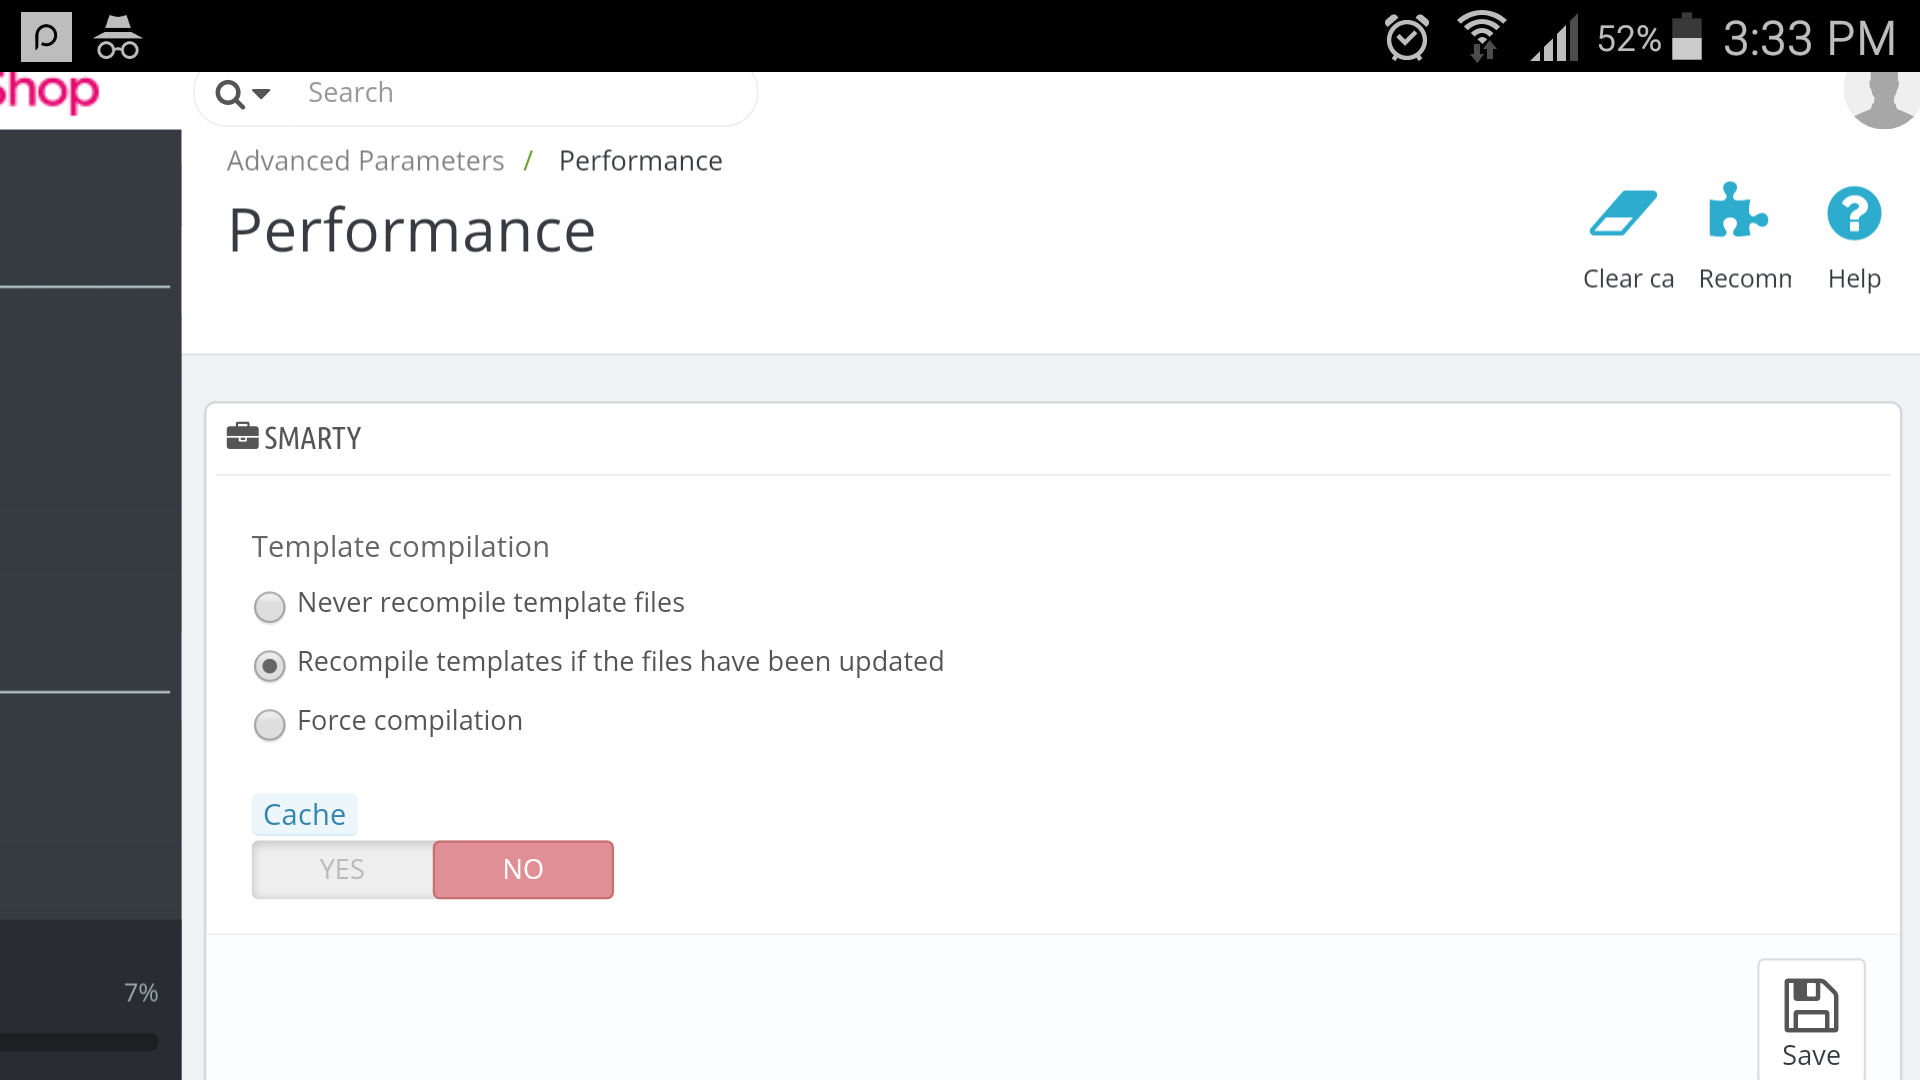Click the PrestaShop logo
This screenshot has width=1920, height=1080.
(50, 93)
